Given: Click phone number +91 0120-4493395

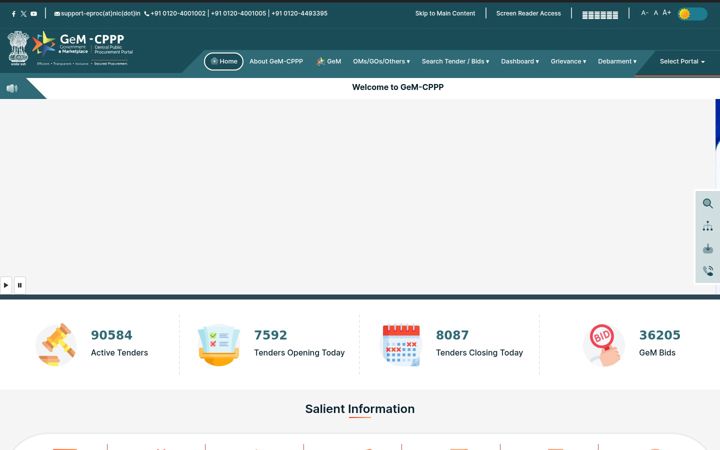Looking at the screenshot, I should pos(299,13).
